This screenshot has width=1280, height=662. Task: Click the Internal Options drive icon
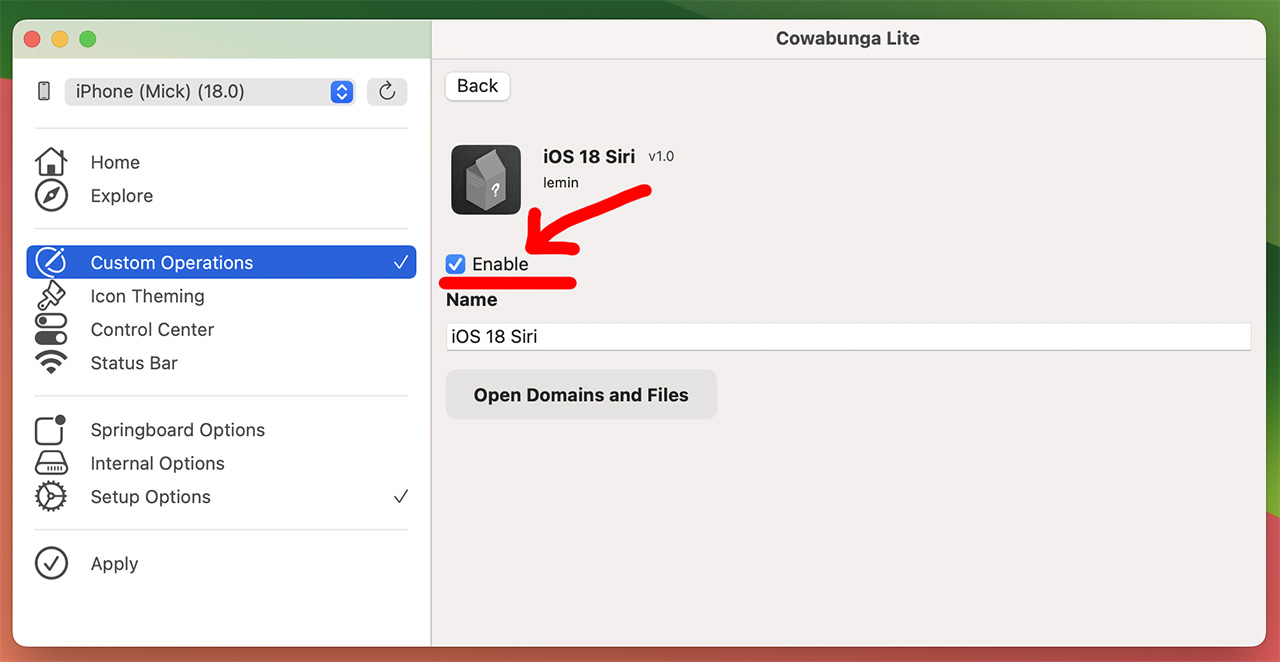click(x=51, y=463)
